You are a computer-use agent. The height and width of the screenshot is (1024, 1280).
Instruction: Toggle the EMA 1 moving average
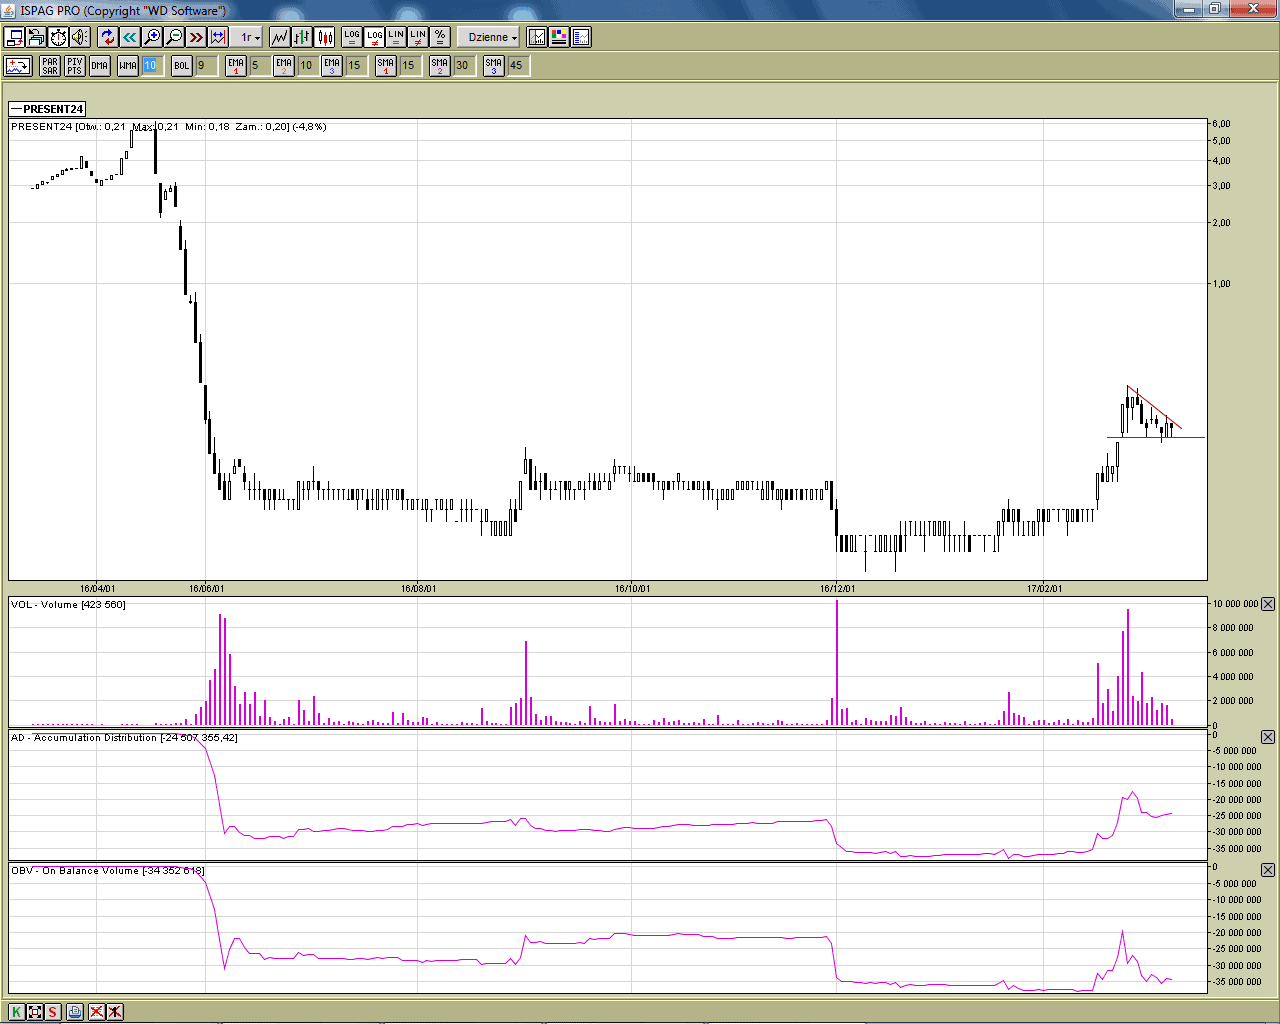click(x=236, y=66)
